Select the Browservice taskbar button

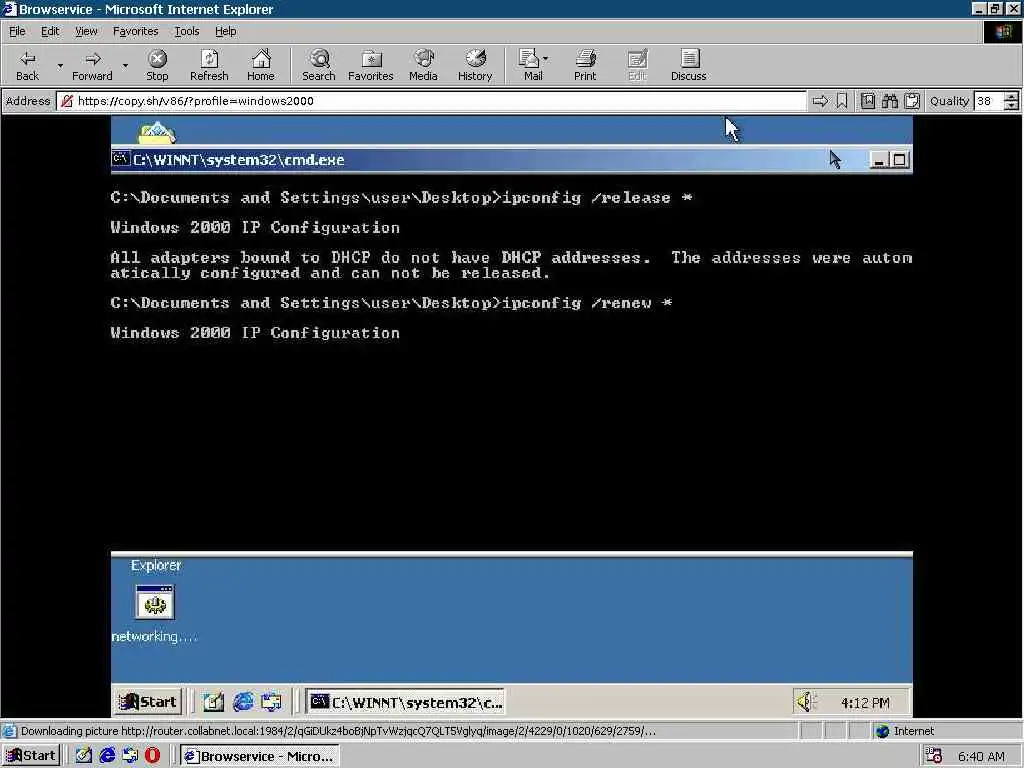pos(260,756)
